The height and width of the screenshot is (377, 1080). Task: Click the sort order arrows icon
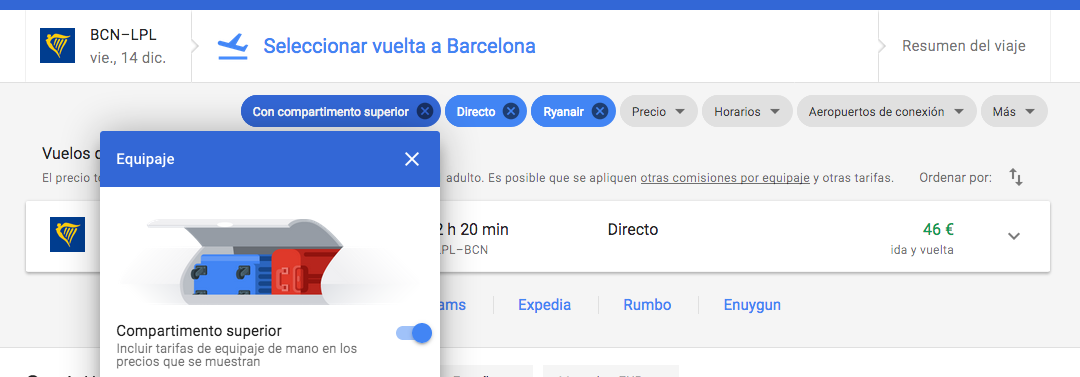click(1016, 177)
